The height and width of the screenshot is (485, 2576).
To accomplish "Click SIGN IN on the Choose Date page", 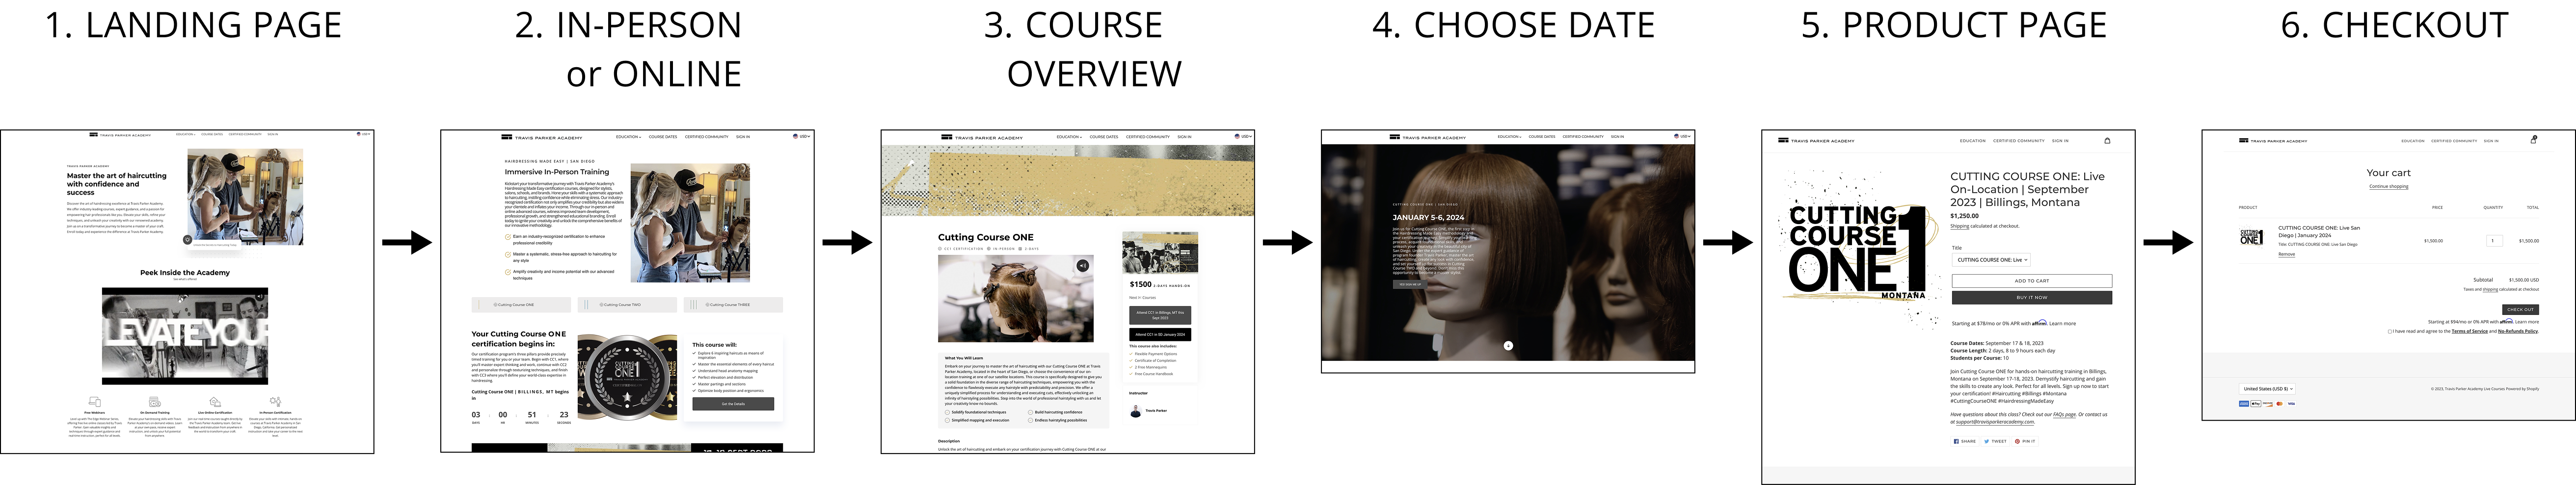I will [1617, 137].
